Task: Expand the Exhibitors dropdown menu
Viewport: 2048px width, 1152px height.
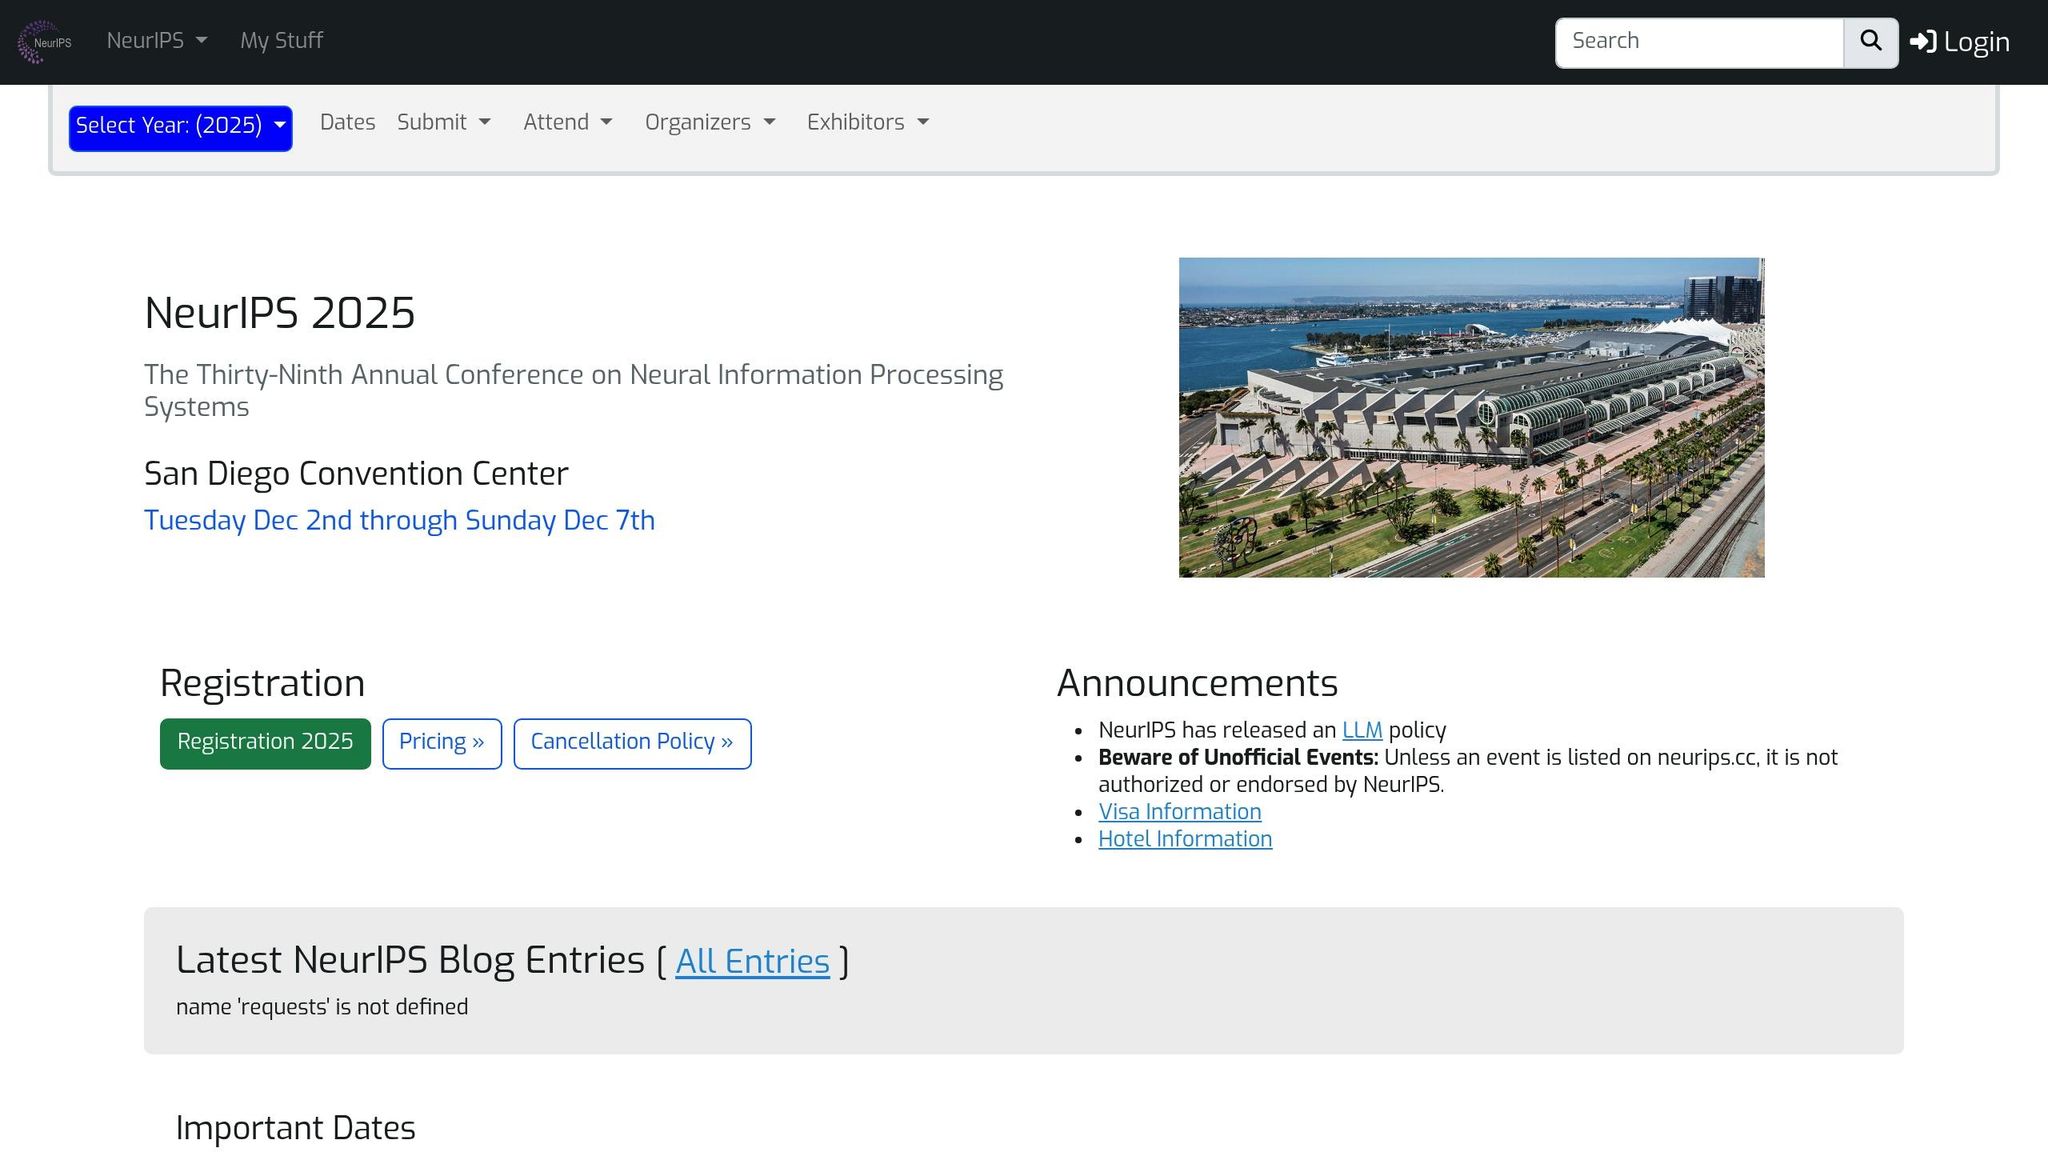Action: [x=868, y=122]
